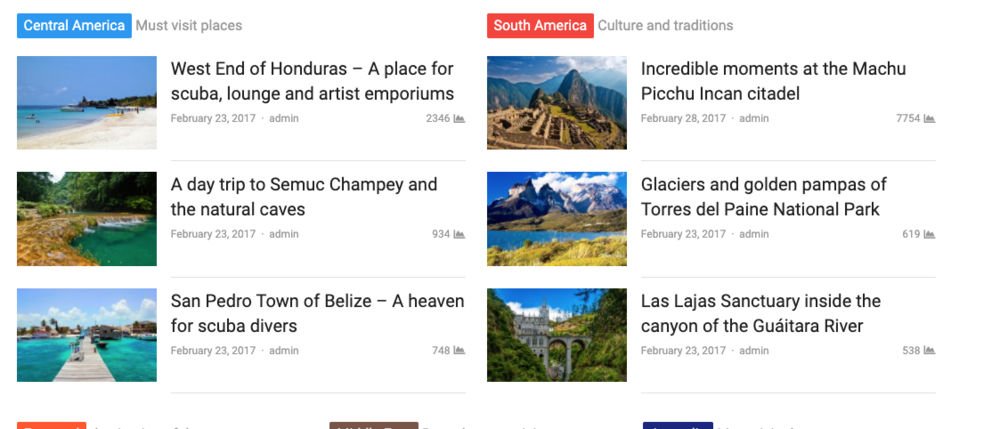Viewport: 1000px width, 429px height.
Task: Open Torres del Paine National Park article
Action: click(x=764, y=197)
